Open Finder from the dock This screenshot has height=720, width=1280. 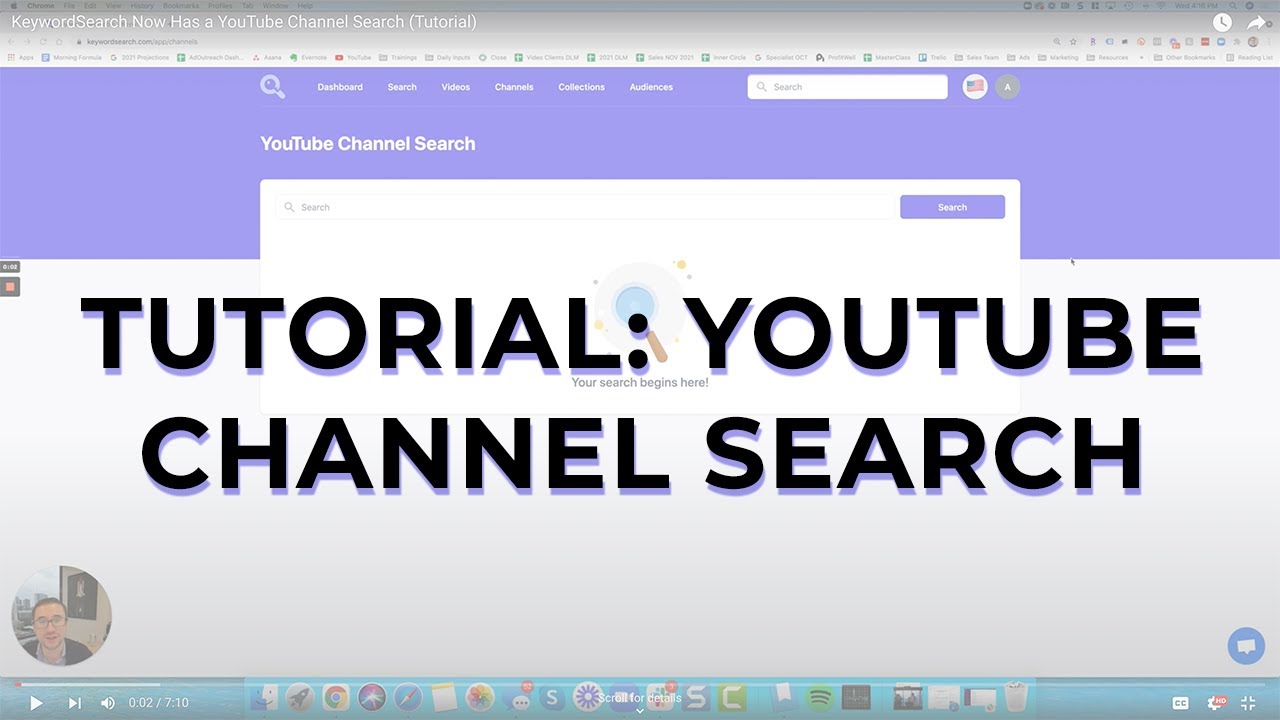tap(264, 696)
